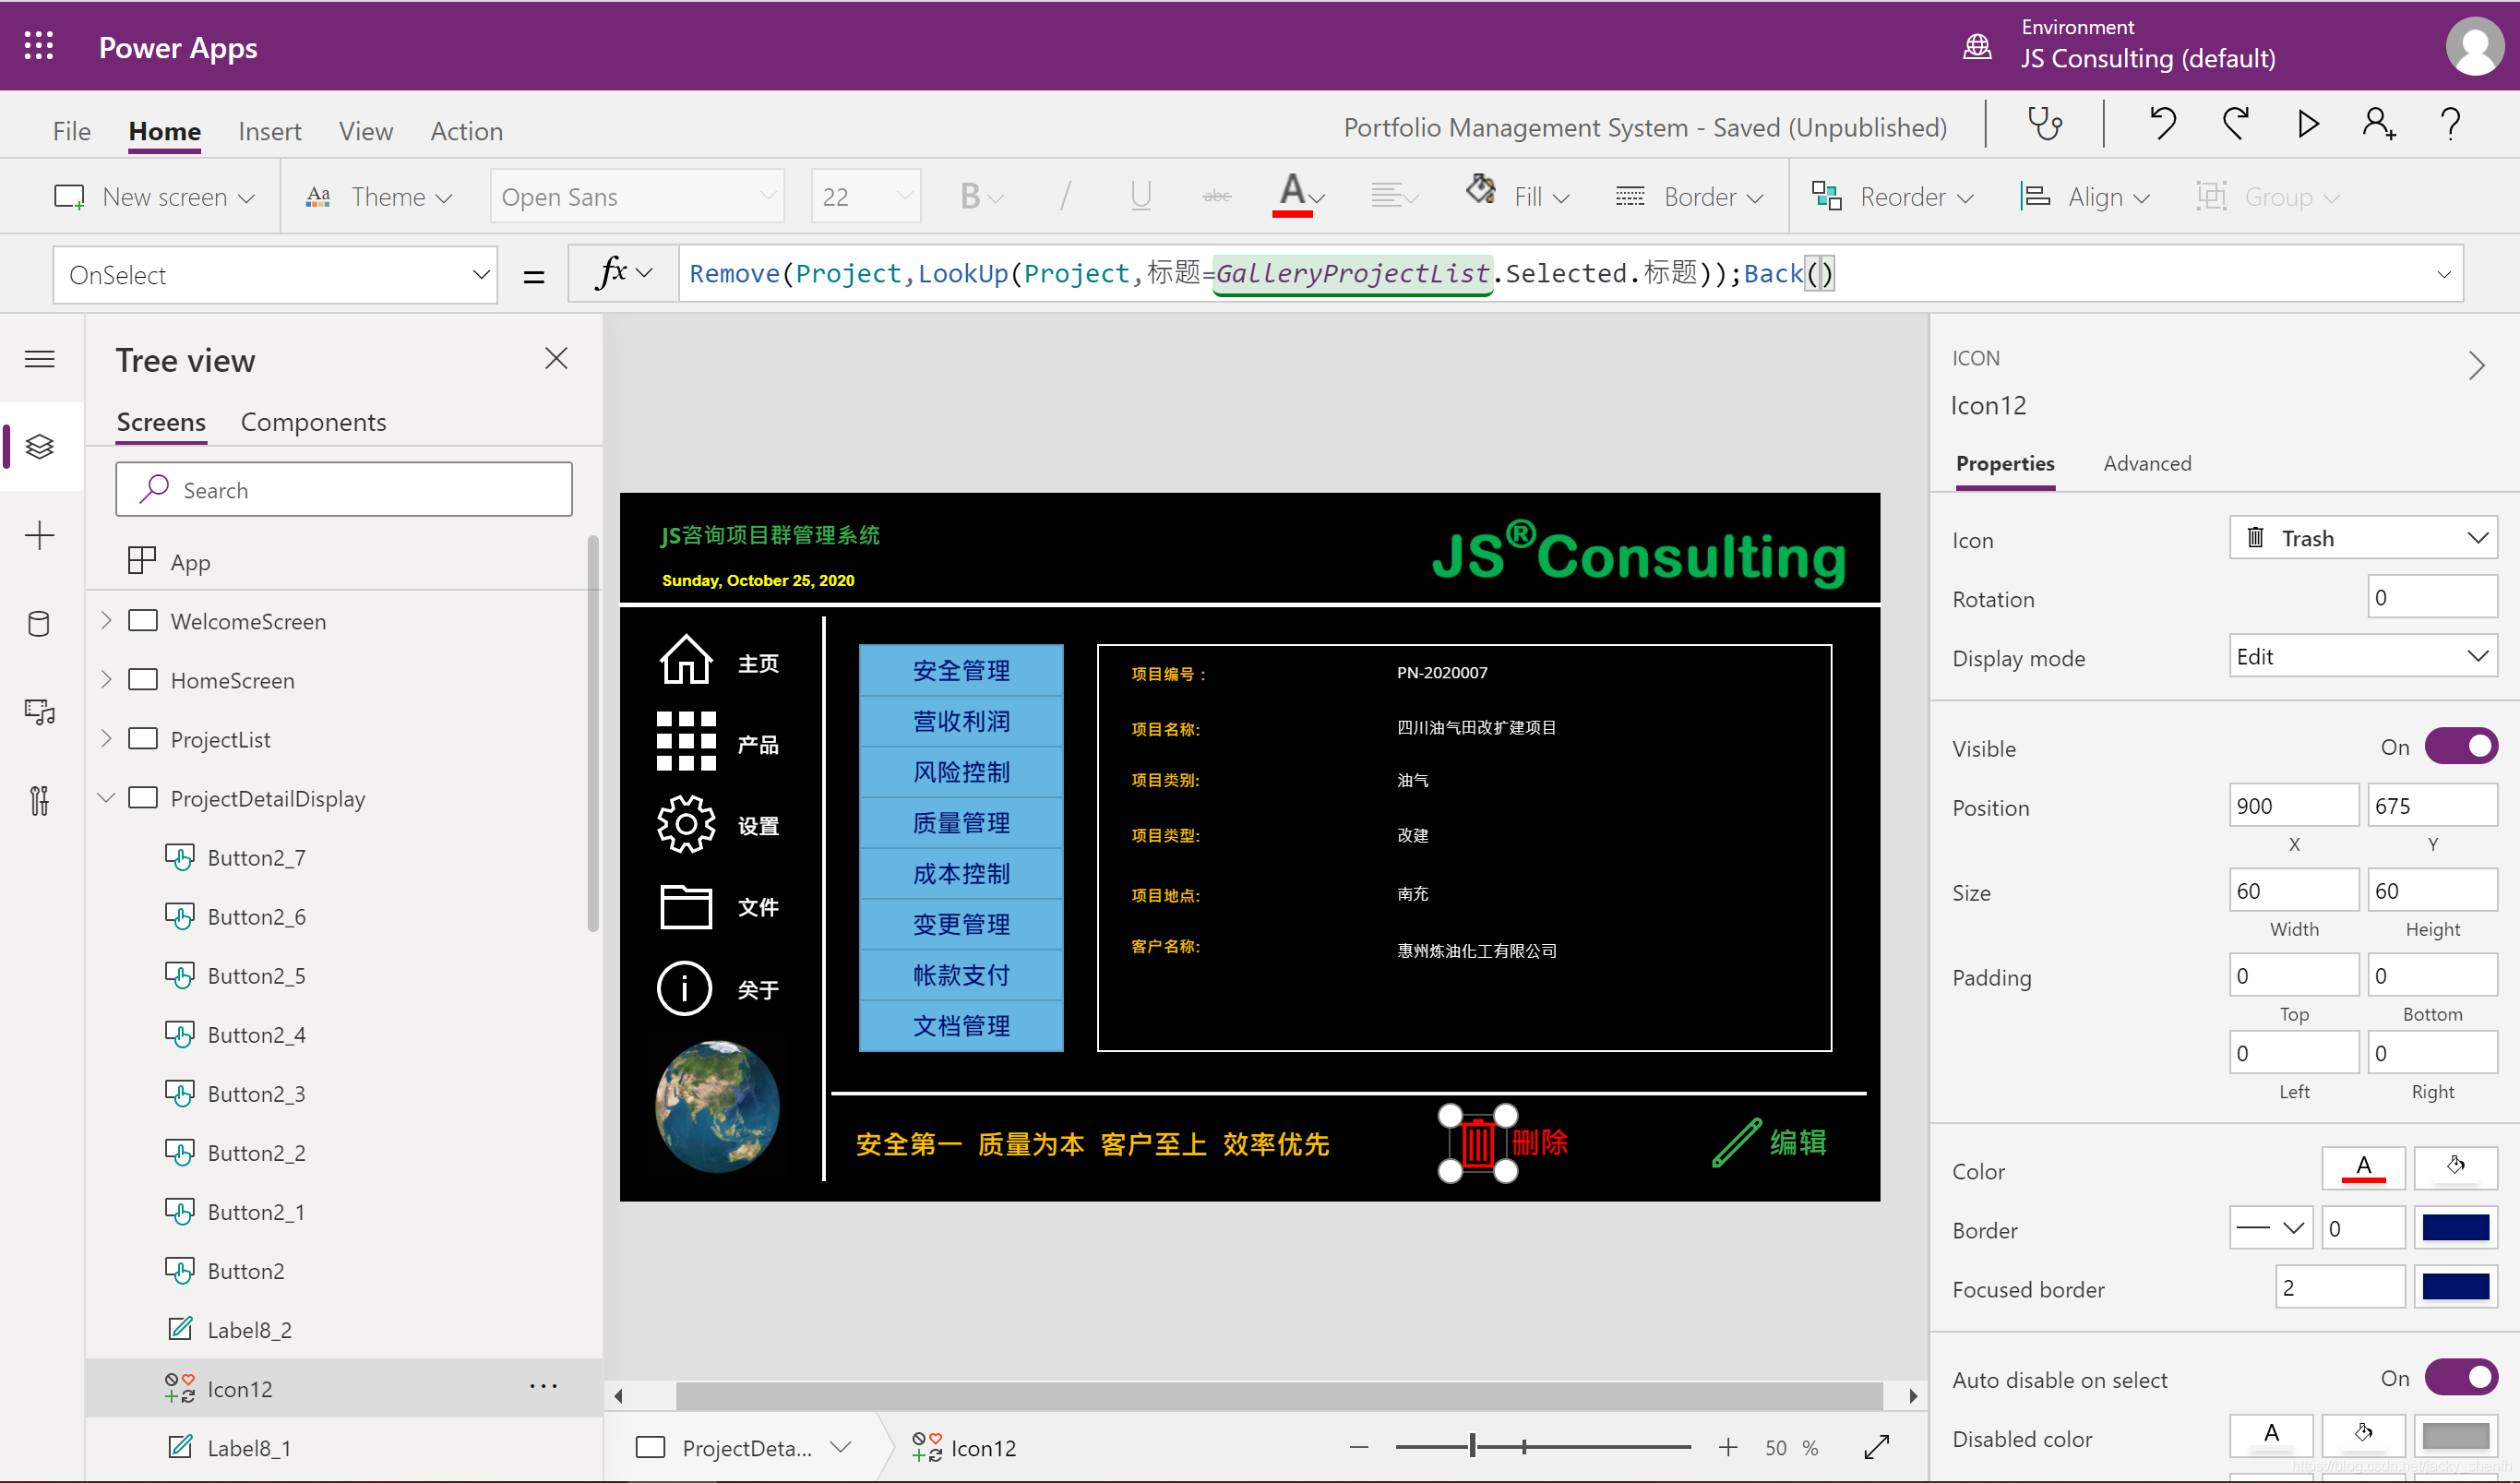Open the File menu
The image size is (2520, 1483).
click(71, 131)
